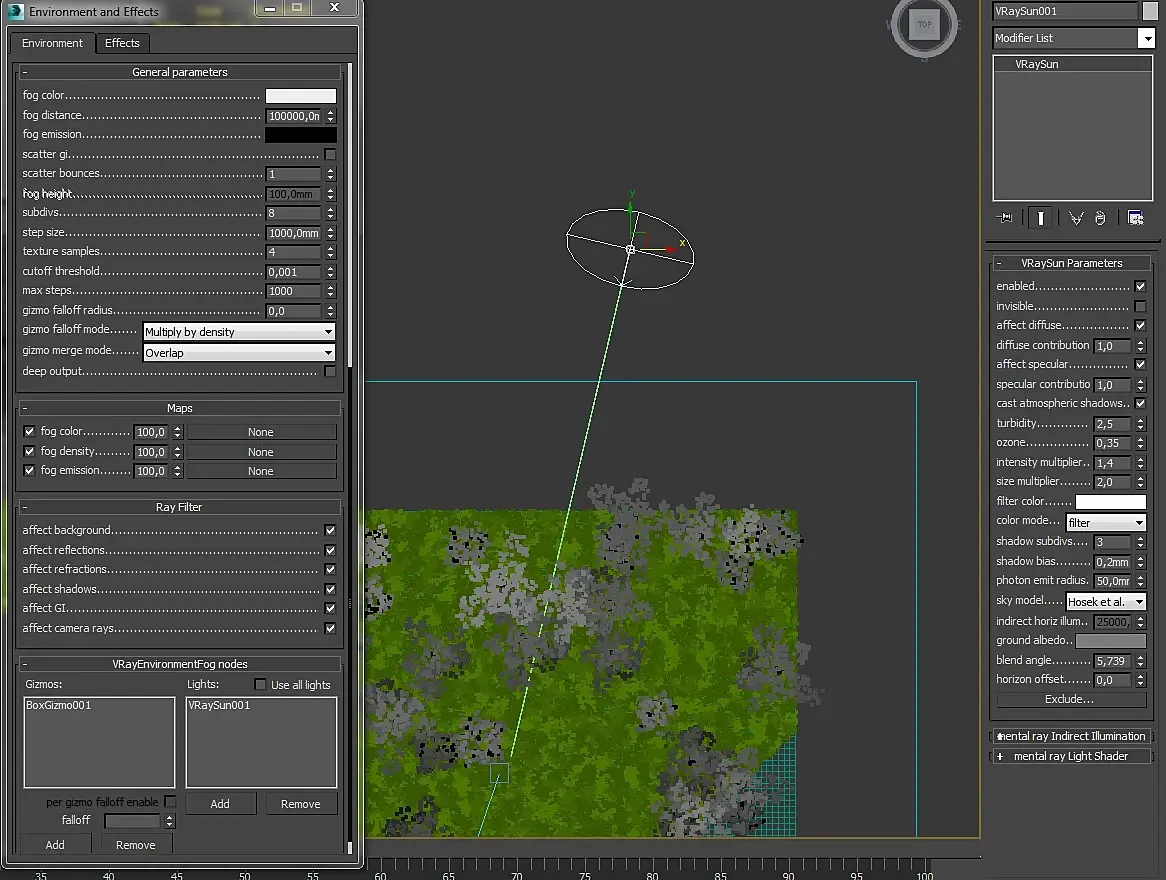The width and height of the screenshot is (1166, 880).
Task: Collapse the General parameters rollout
Action: [x=180, y=72]
